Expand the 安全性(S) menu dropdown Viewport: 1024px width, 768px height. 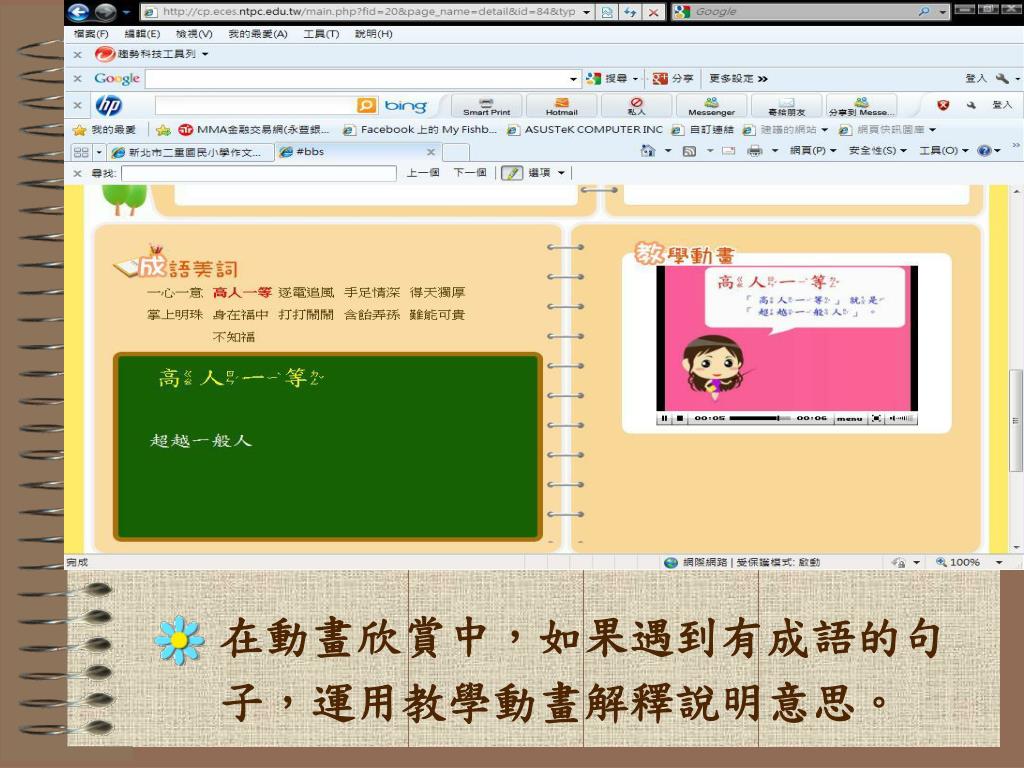click(903, 151)
